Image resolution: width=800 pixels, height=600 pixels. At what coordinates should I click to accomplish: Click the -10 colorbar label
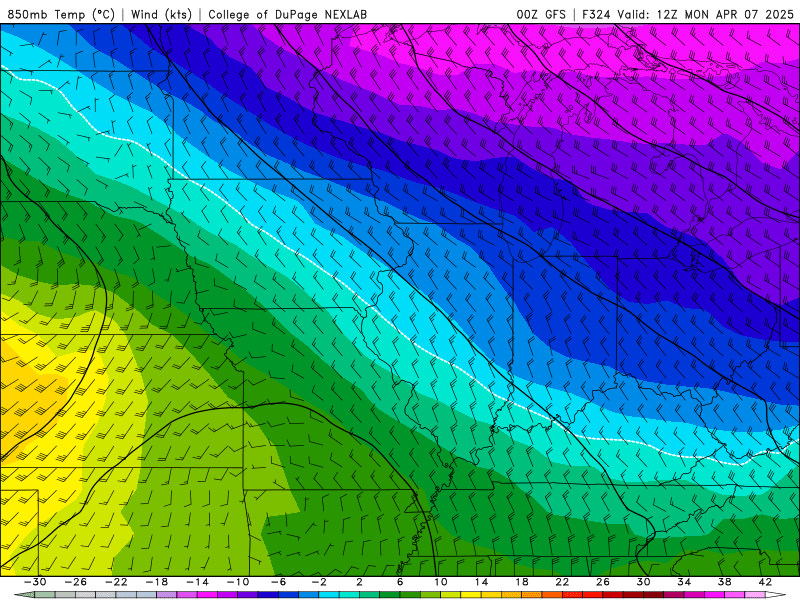click(238, 582)
